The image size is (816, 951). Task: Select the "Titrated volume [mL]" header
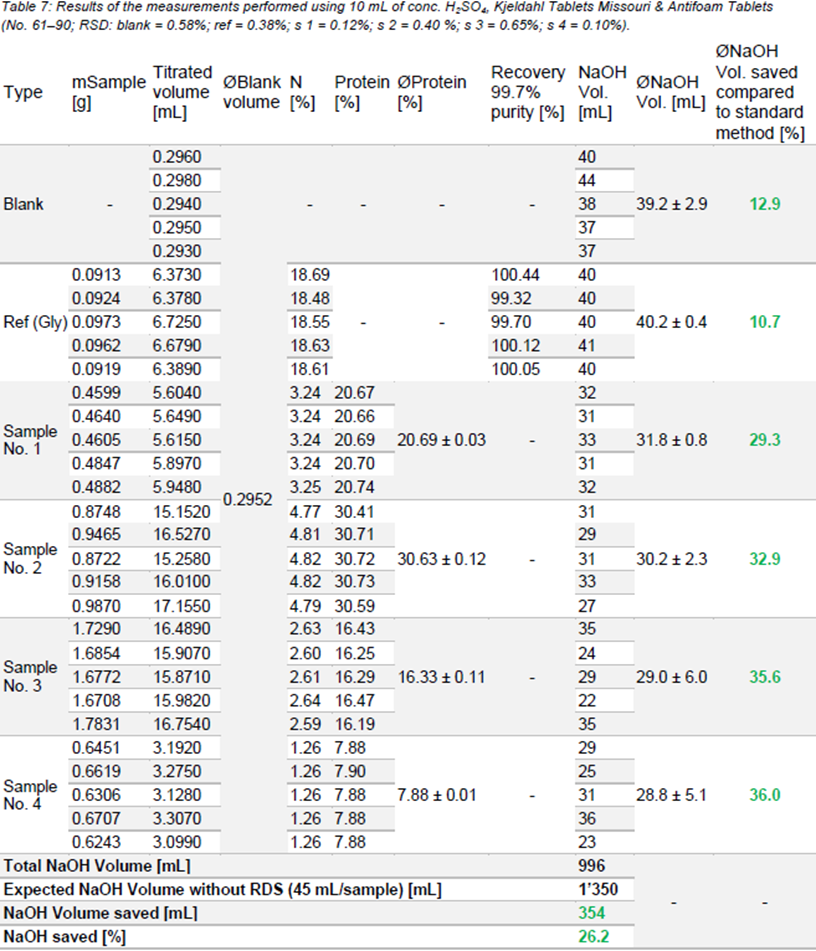coord(182,92)
